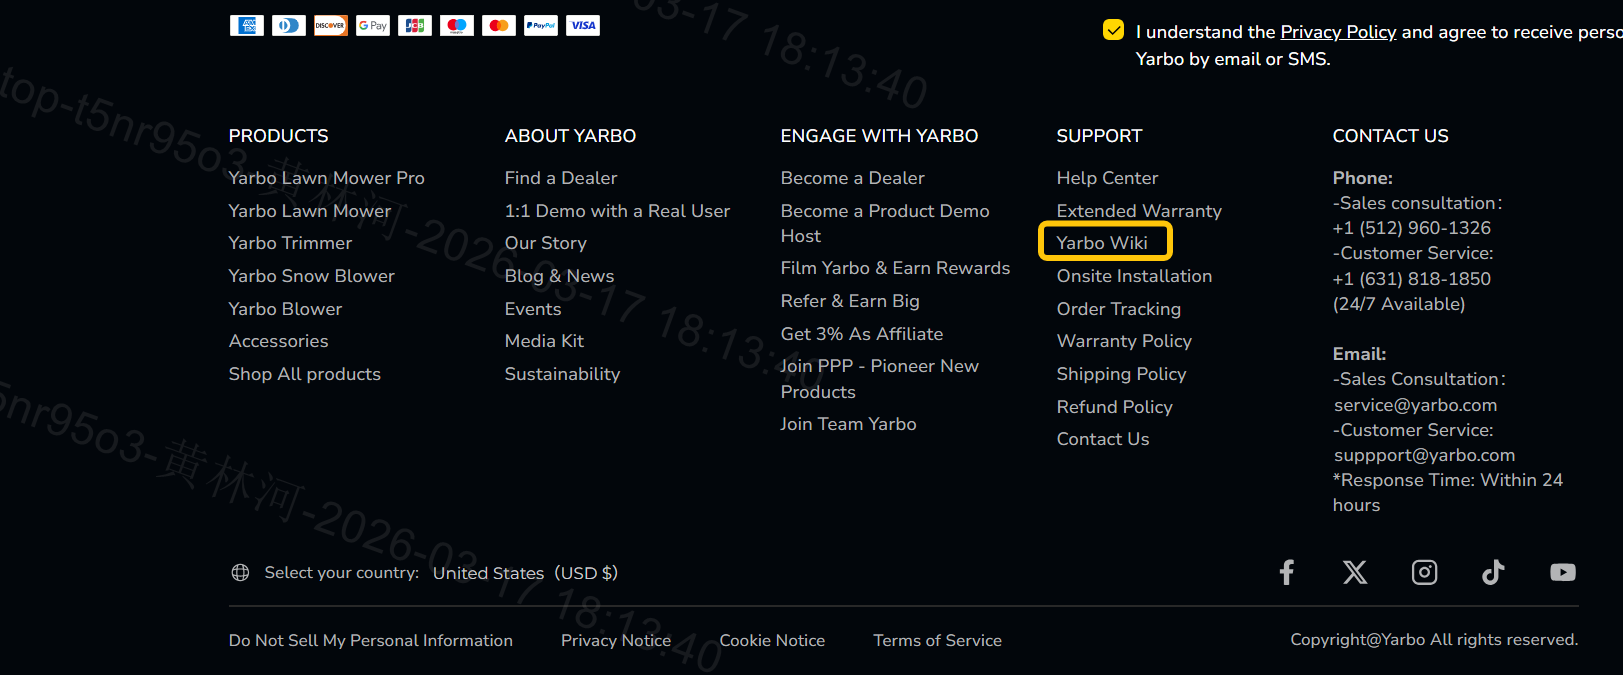
Task: Click the PayPal payment icon
Action: [x=541, y=26]
